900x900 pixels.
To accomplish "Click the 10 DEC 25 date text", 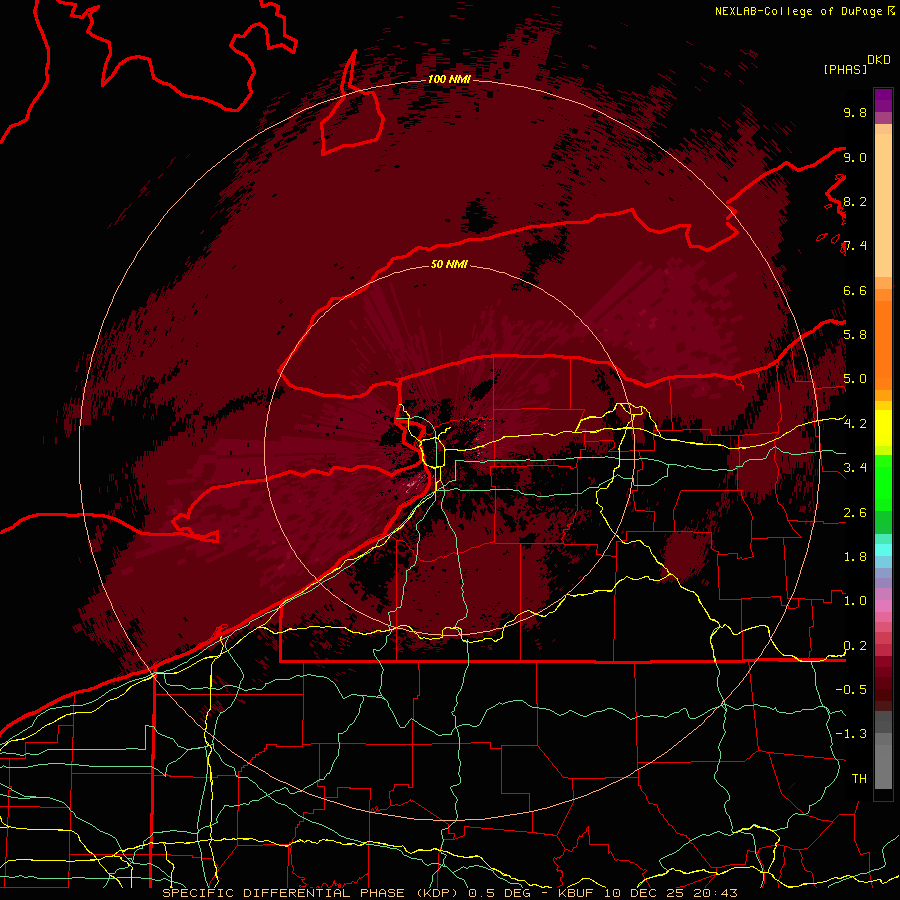I will point(643,893).
